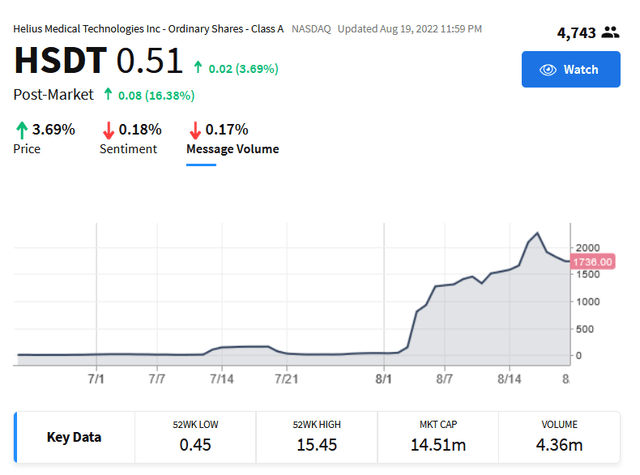The height and width of the screenshot is (475, 640).
Task: Click the 1736.00 value marker on chart
Action: tap(593, 262)
